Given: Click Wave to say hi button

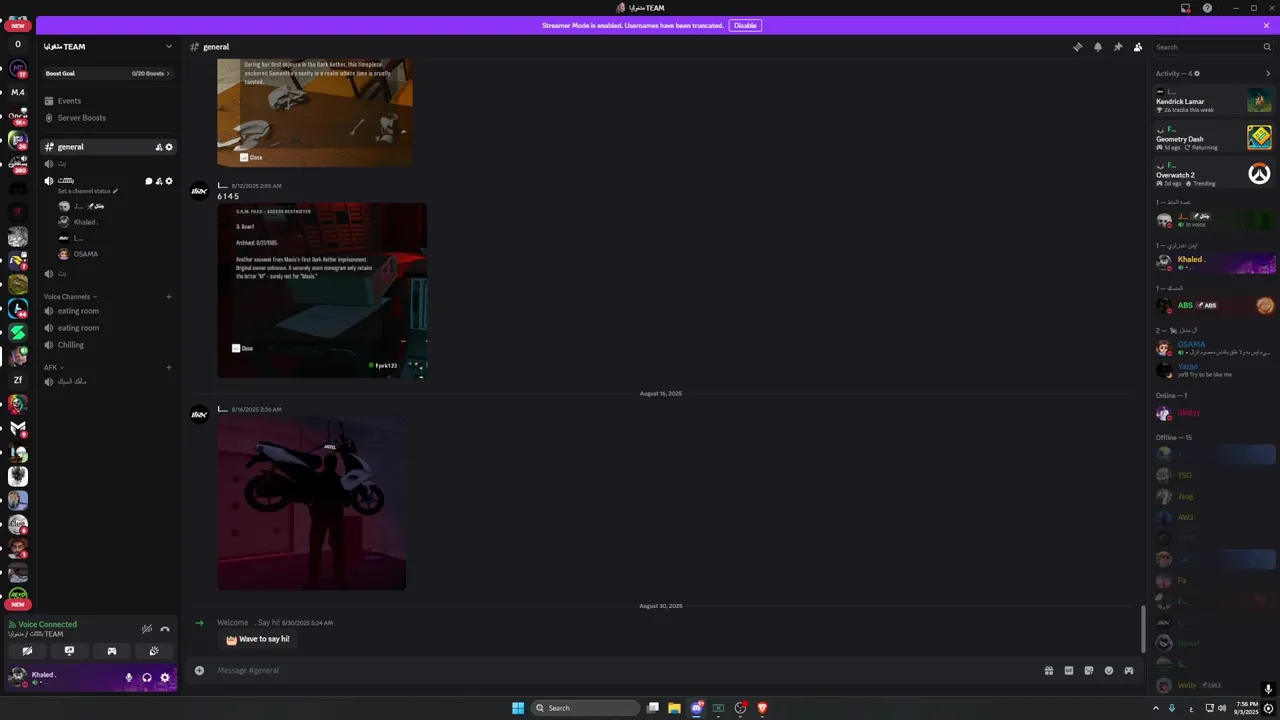Looking at the screenshot, I should coord(257,639).
